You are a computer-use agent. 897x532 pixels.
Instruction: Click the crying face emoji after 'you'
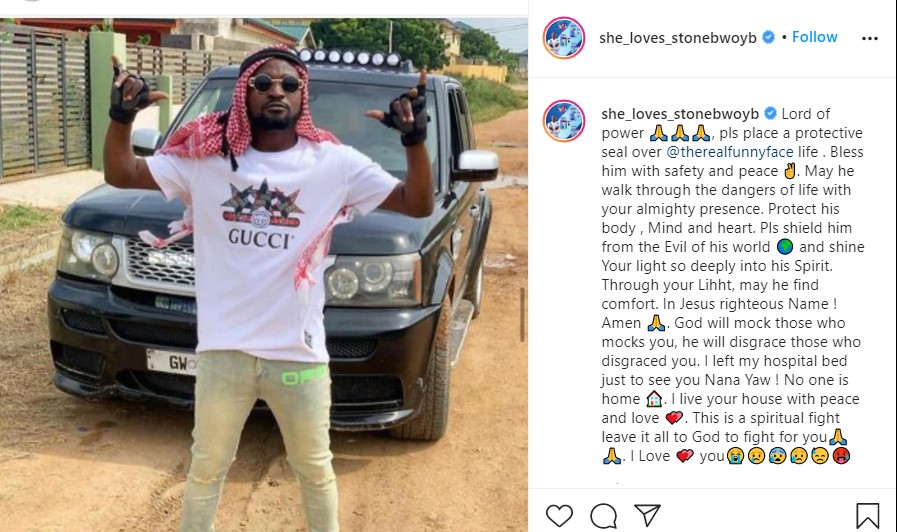(x=735, y=456)
